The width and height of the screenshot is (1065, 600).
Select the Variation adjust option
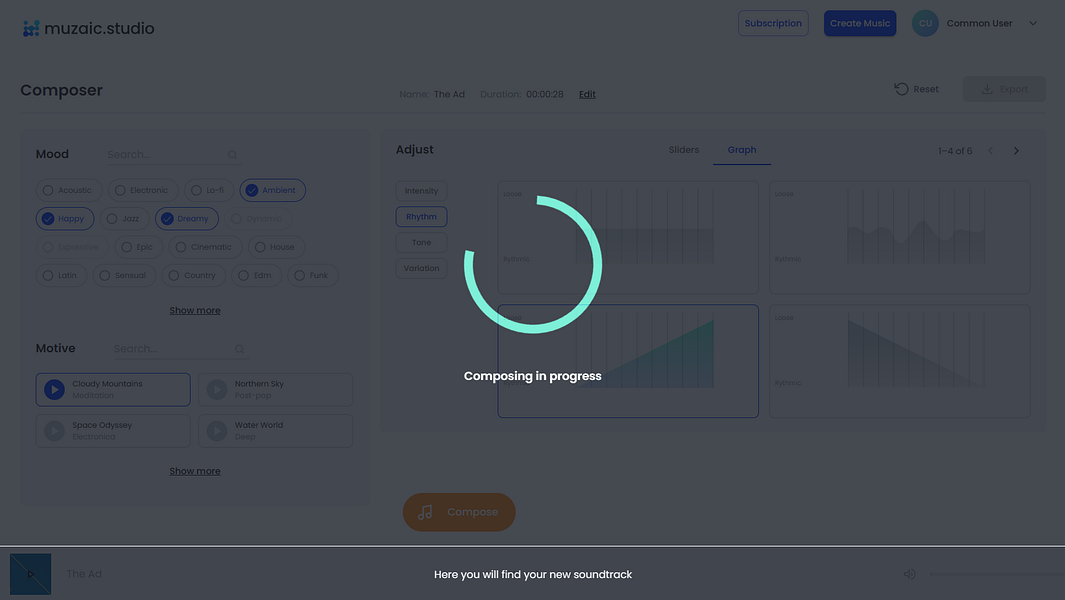(421, 268)
